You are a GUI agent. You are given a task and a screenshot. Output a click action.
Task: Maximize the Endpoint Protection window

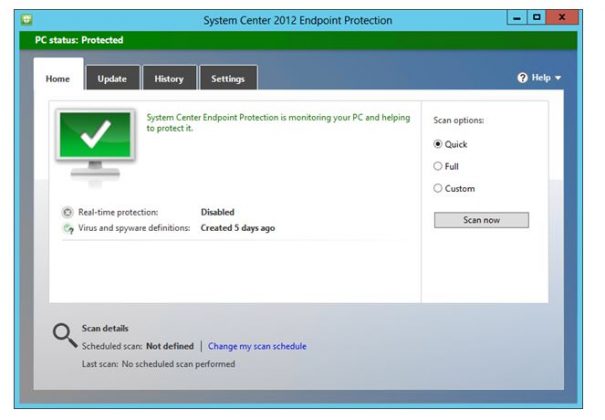[536, 18]
